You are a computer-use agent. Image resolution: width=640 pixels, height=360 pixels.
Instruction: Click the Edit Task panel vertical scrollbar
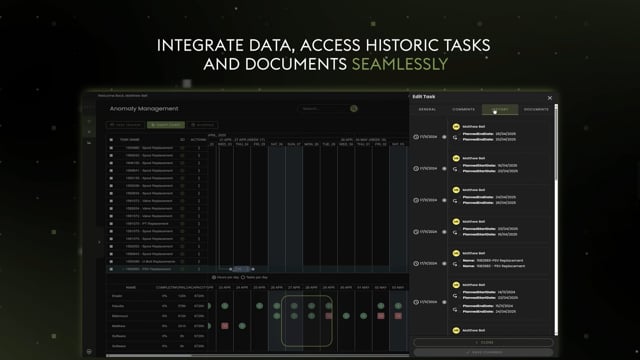pyautogui.click(x=556, y=220)
